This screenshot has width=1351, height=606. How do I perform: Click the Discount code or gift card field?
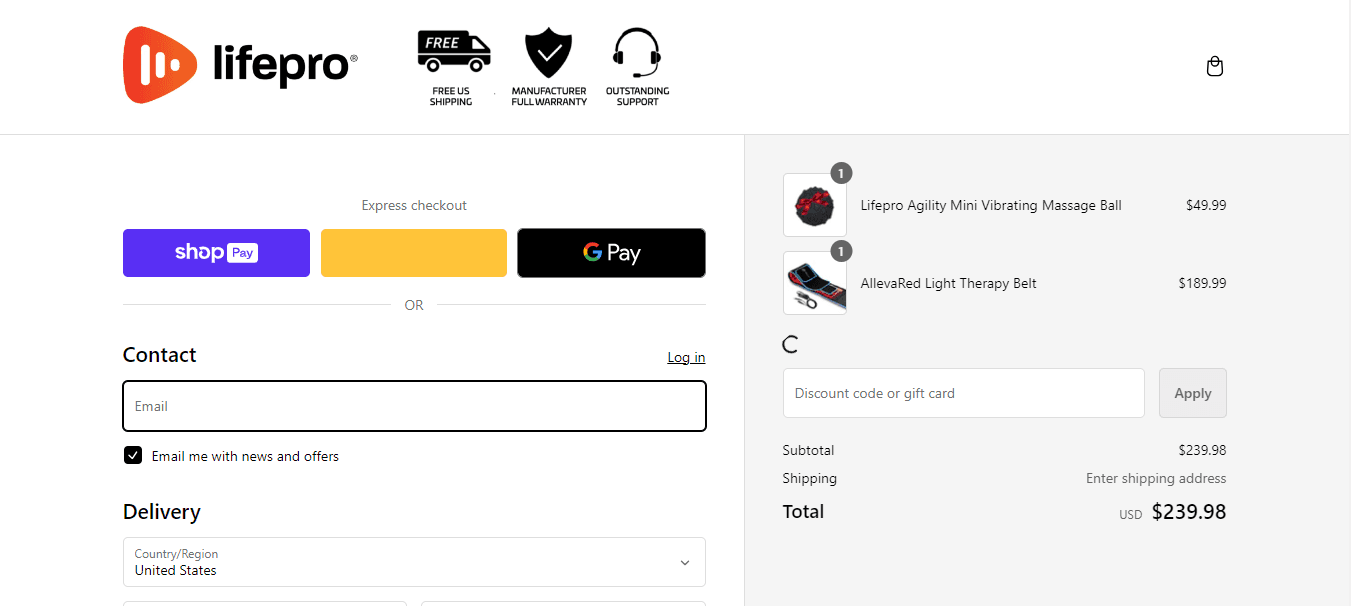pyautogui.click(x=964, y=393)
